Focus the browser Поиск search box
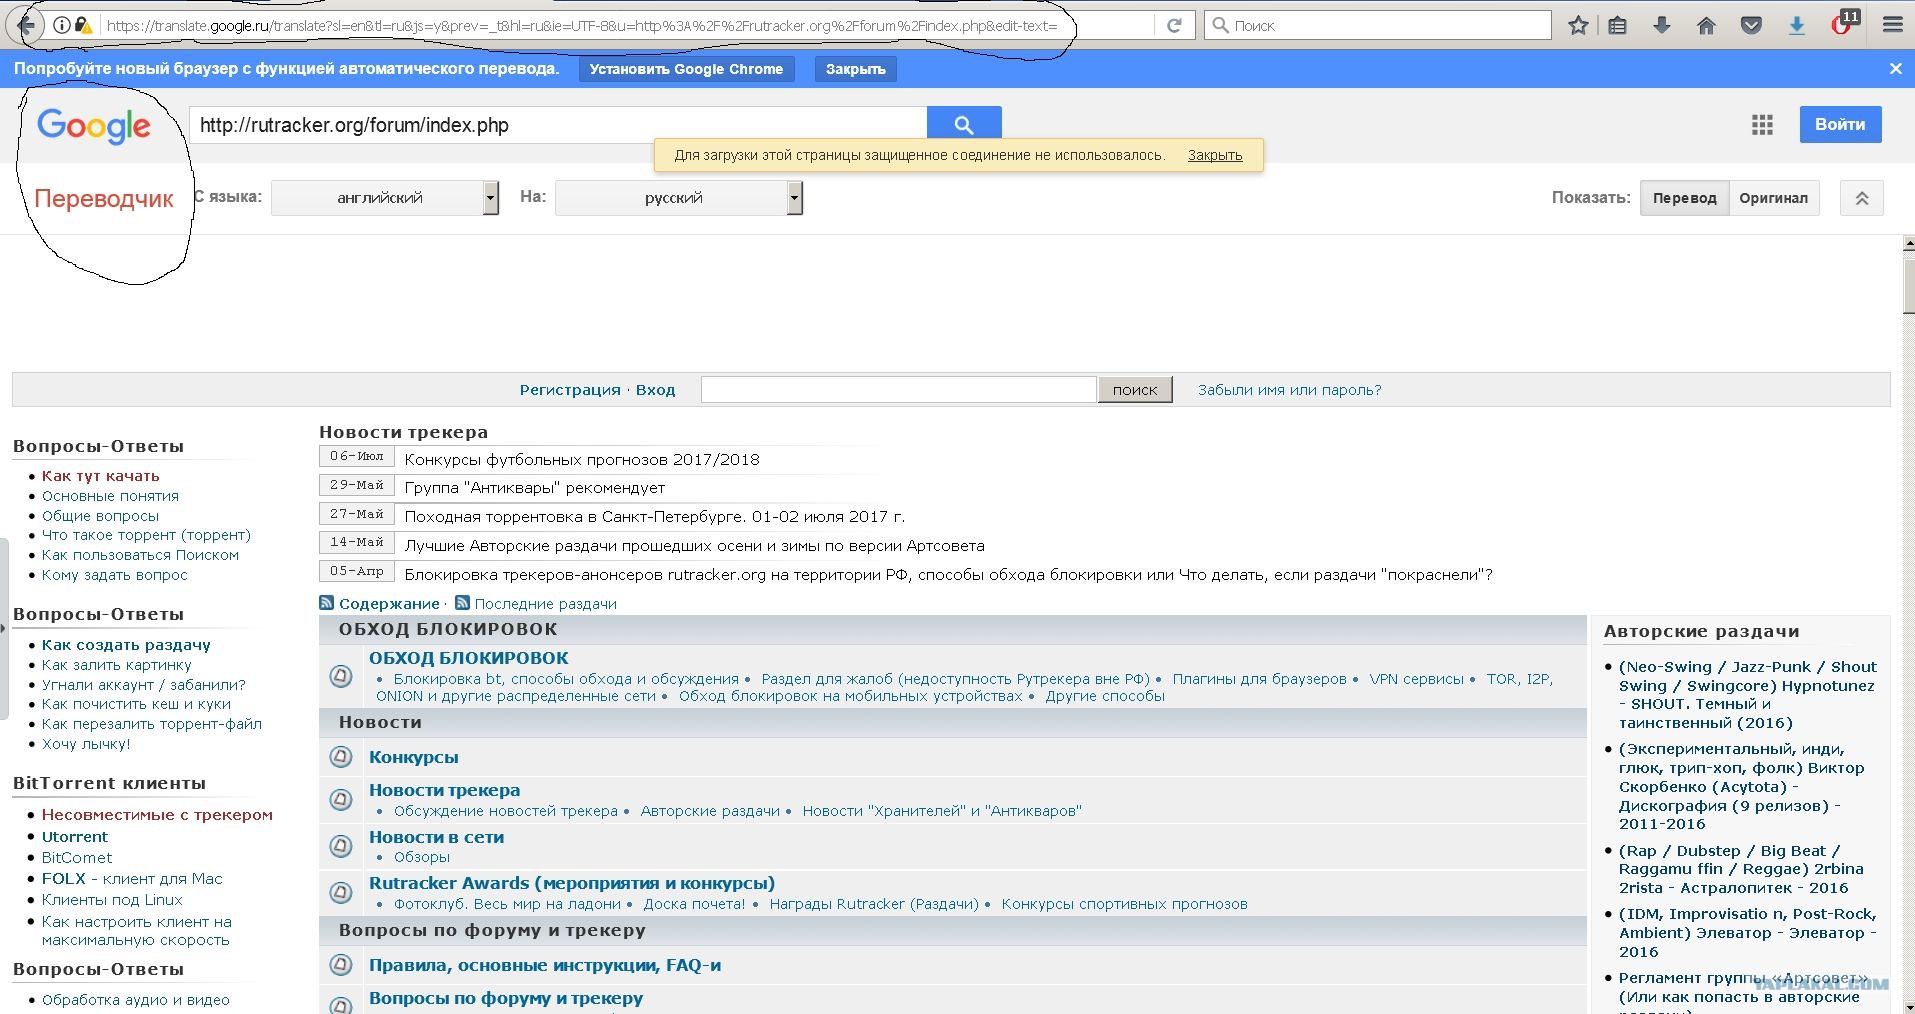Image resolution: width=1915 pixels, height=1014 pixels. 1378,26
